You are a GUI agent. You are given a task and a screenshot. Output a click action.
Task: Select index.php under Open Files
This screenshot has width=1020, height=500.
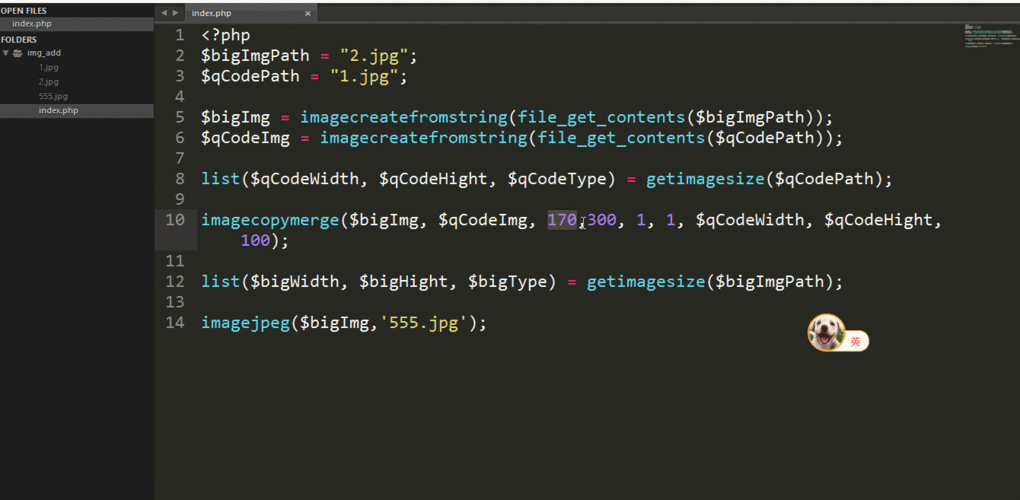pyautogui.click(x=31, y=23)
